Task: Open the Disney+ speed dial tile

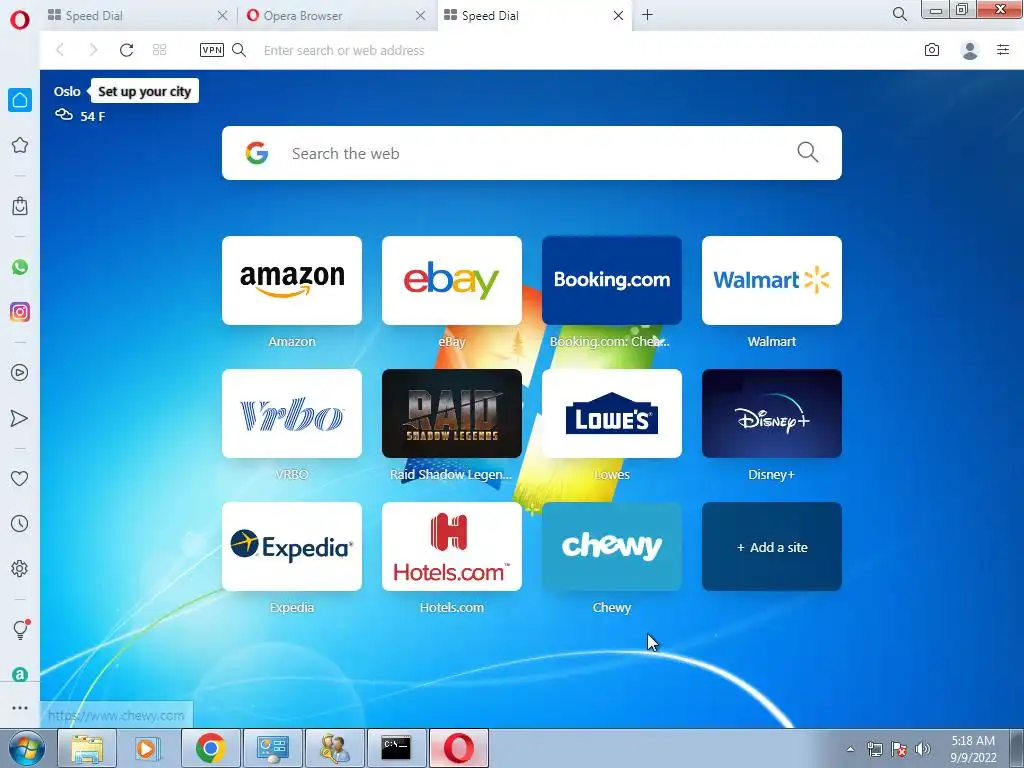Action: 772,413
